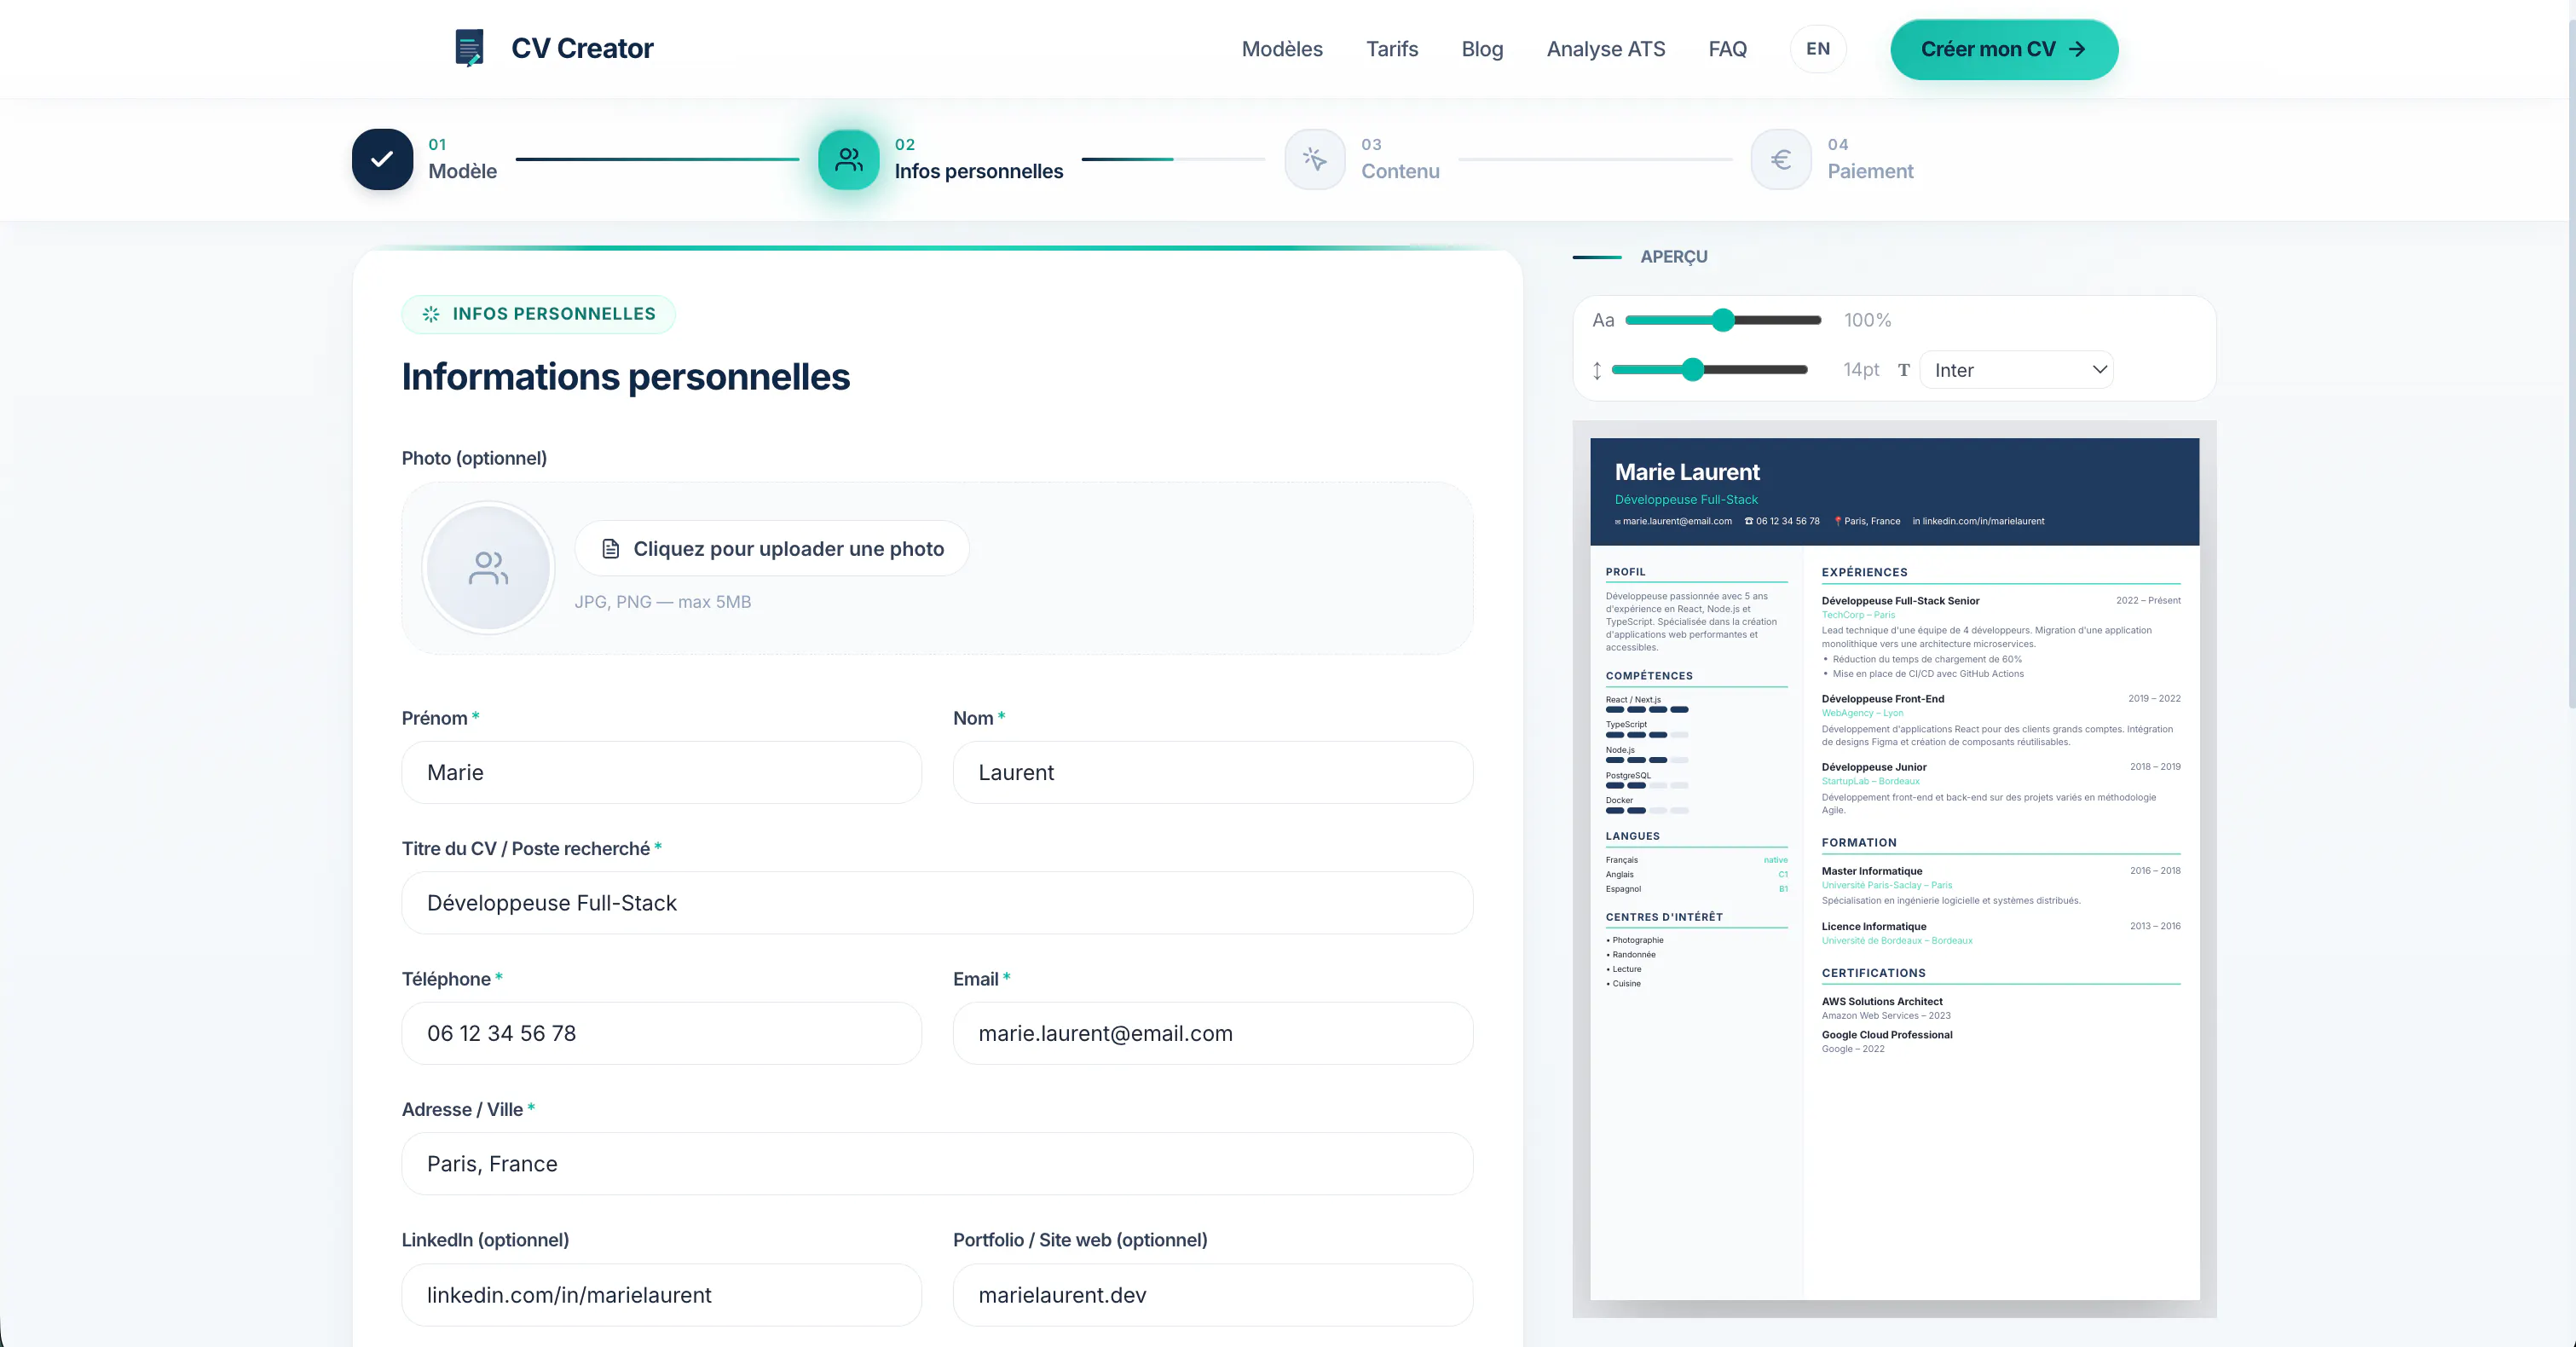Image resolution: width=2576 pixels, height=1347 pixels.
Task: Click Cliquez pour uploader une photo
Action: tap(772, 548)
